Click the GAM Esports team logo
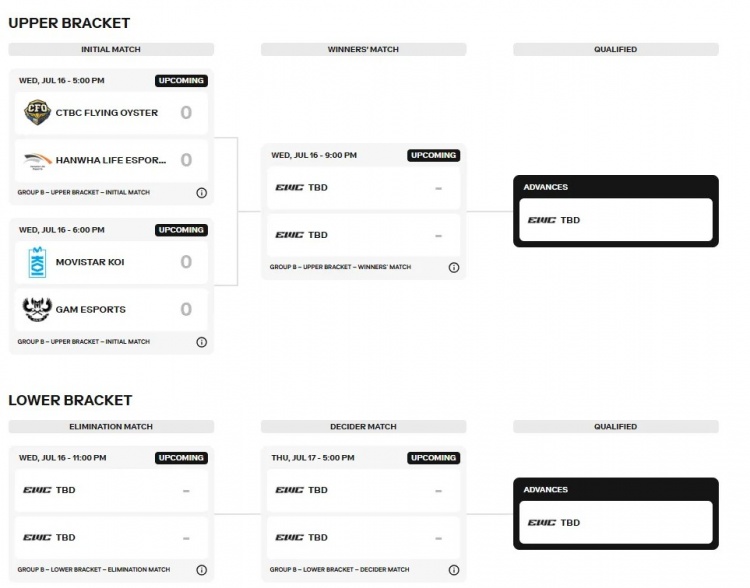The width and height of the screenshot is (750, 588). click(37, 309)
